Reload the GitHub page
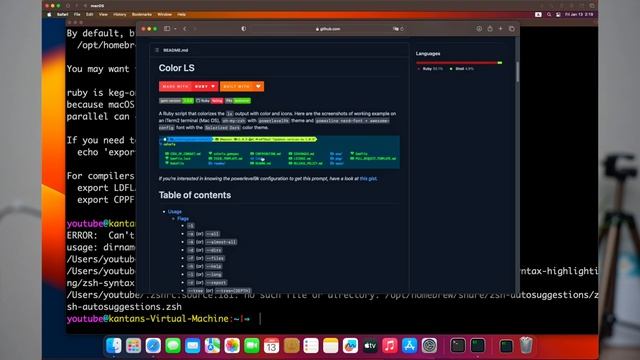 (402, 29)
